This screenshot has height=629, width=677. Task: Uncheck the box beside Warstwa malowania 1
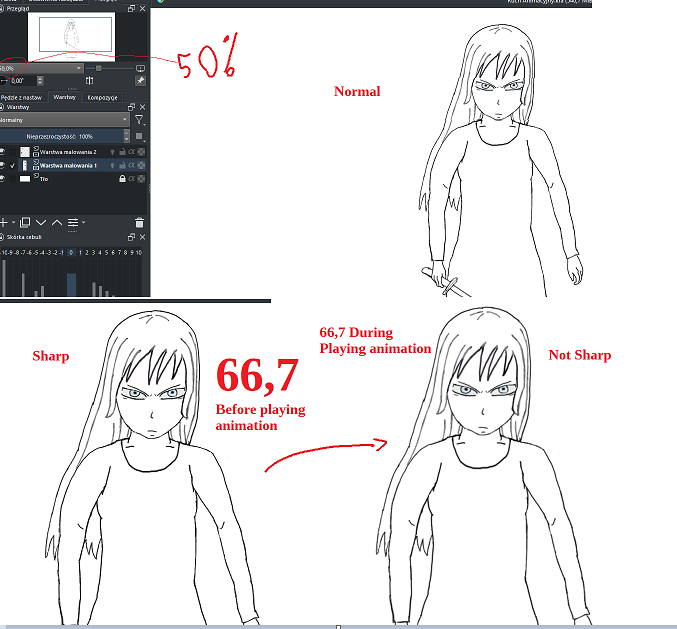coord(13,165)
